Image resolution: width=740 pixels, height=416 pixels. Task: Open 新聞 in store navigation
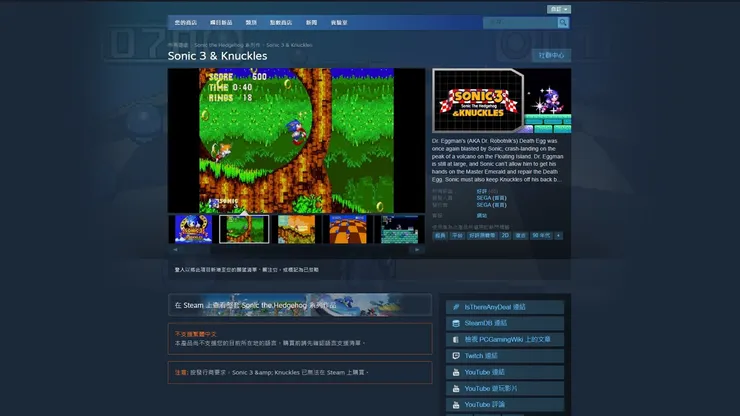pos(311,23)
